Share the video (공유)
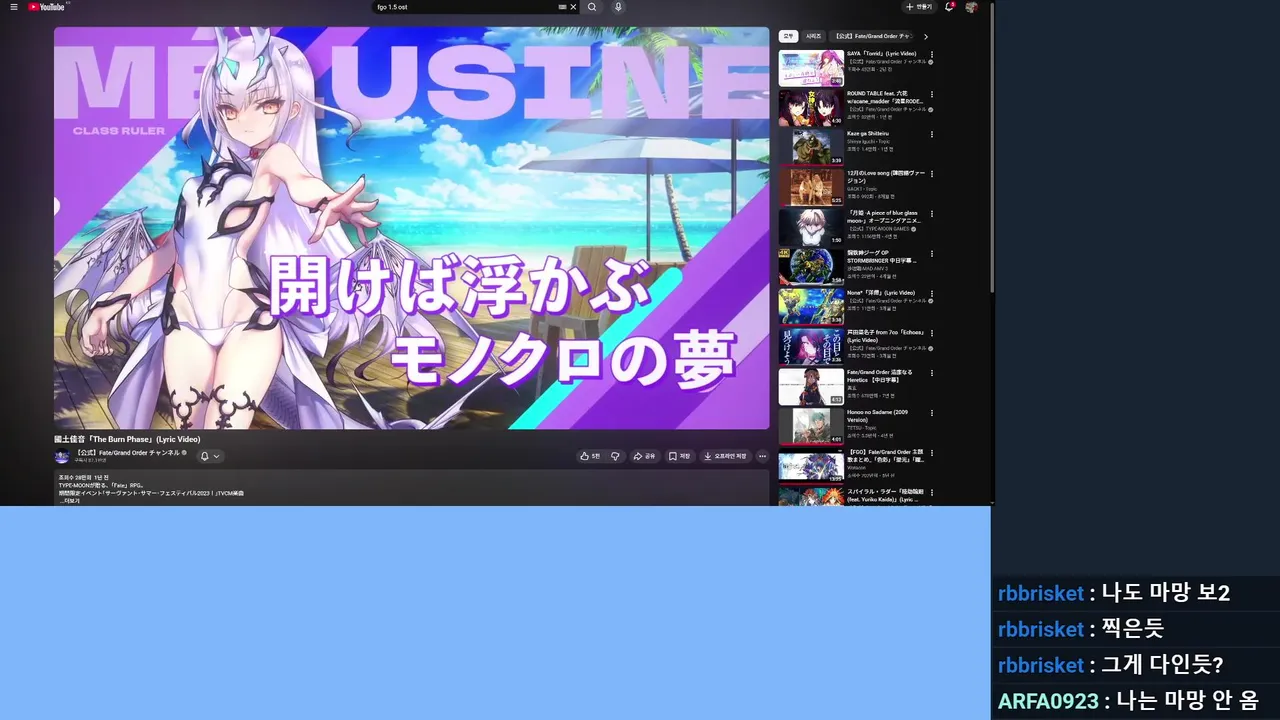The height and width of the screenshot is (720, 1280). pos(644,456)
